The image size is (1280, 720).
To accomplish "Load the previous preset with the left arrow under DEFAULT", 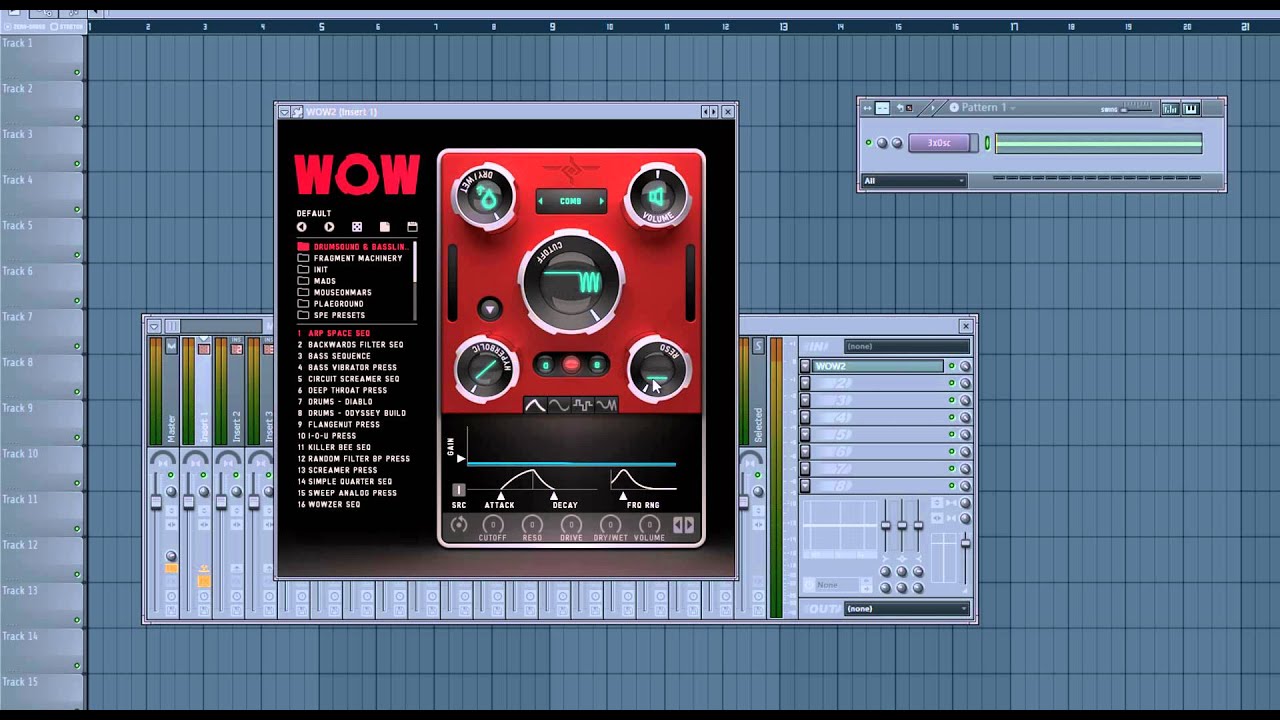I will (301, 227).
